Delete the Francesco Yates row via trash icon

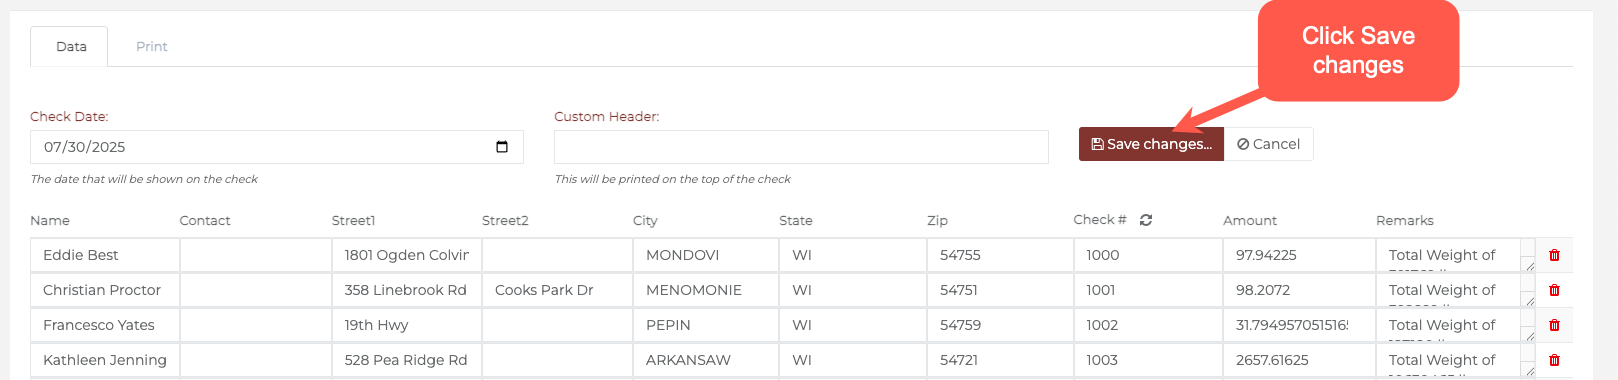(1554, 325)
